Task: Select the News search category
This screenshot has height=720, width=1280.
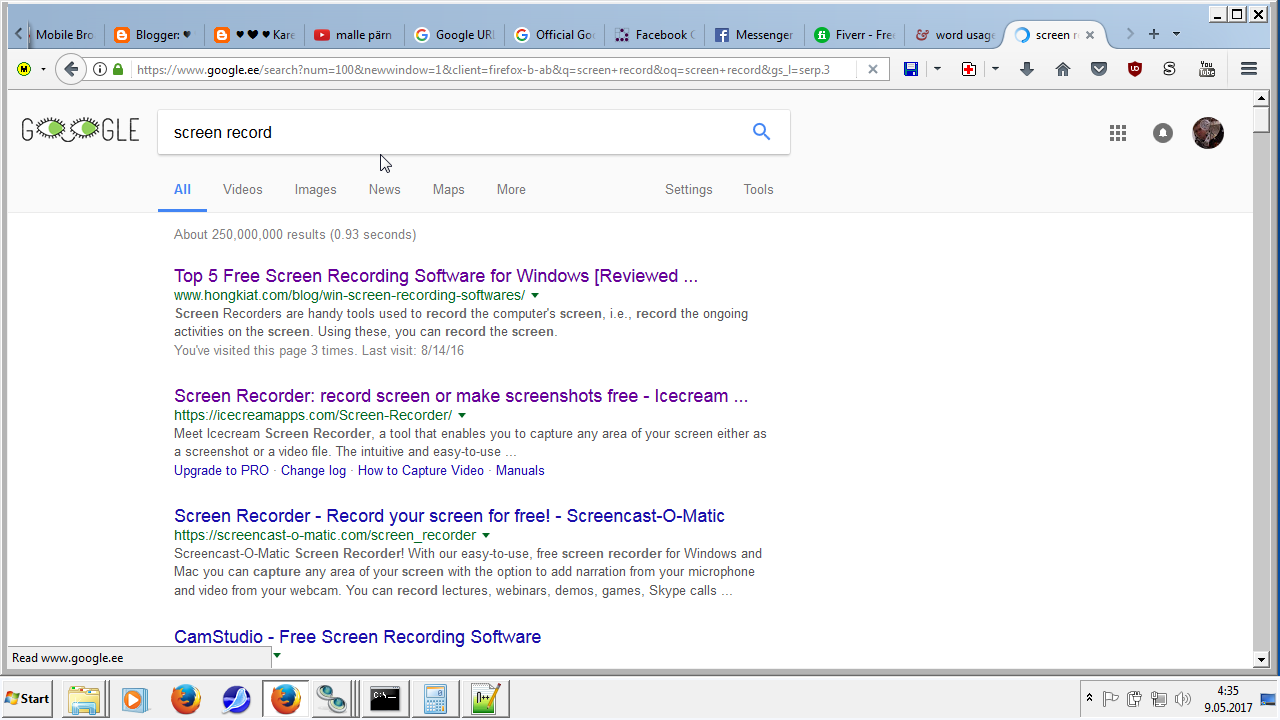Action: [x=384, y=189]
